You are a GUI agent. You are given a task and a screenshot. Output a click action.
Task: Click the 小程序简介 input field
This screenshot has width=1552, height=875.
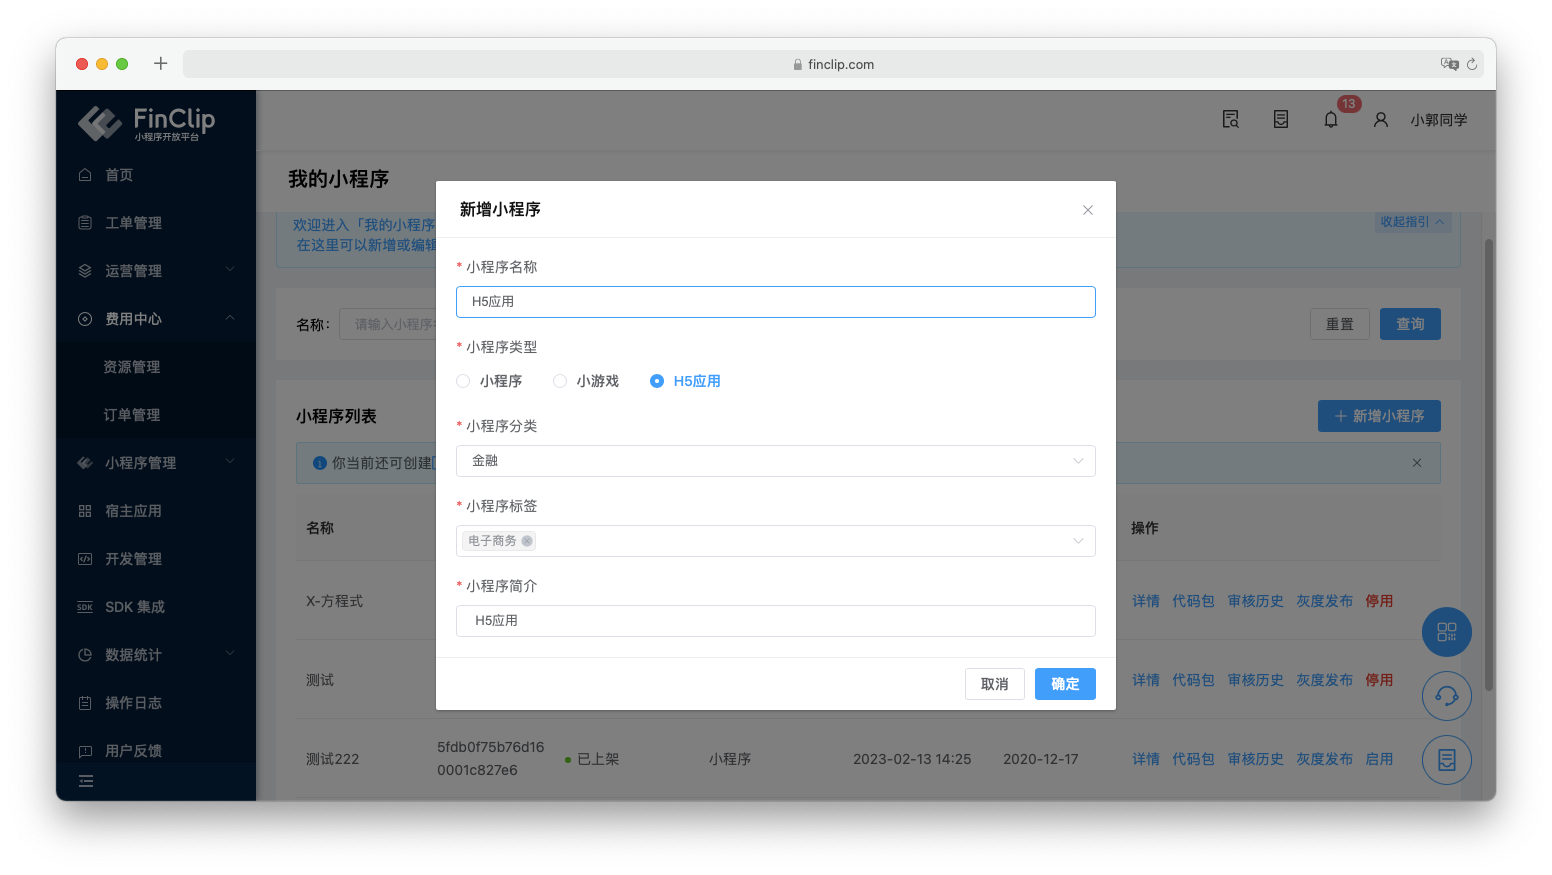[x=775, y=621]
